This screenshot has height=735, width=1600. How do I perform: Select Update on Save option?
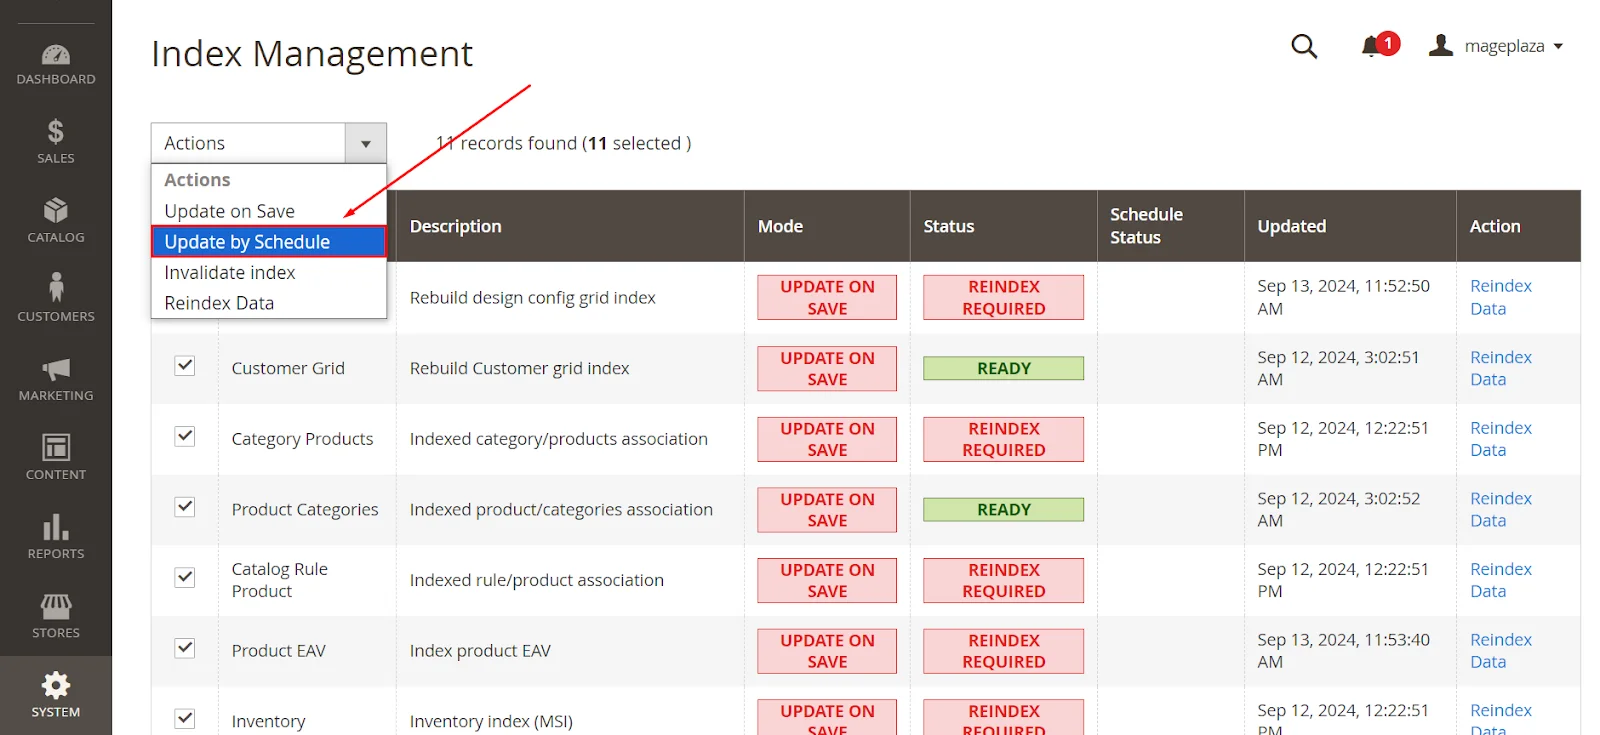[x=229, y=211]
